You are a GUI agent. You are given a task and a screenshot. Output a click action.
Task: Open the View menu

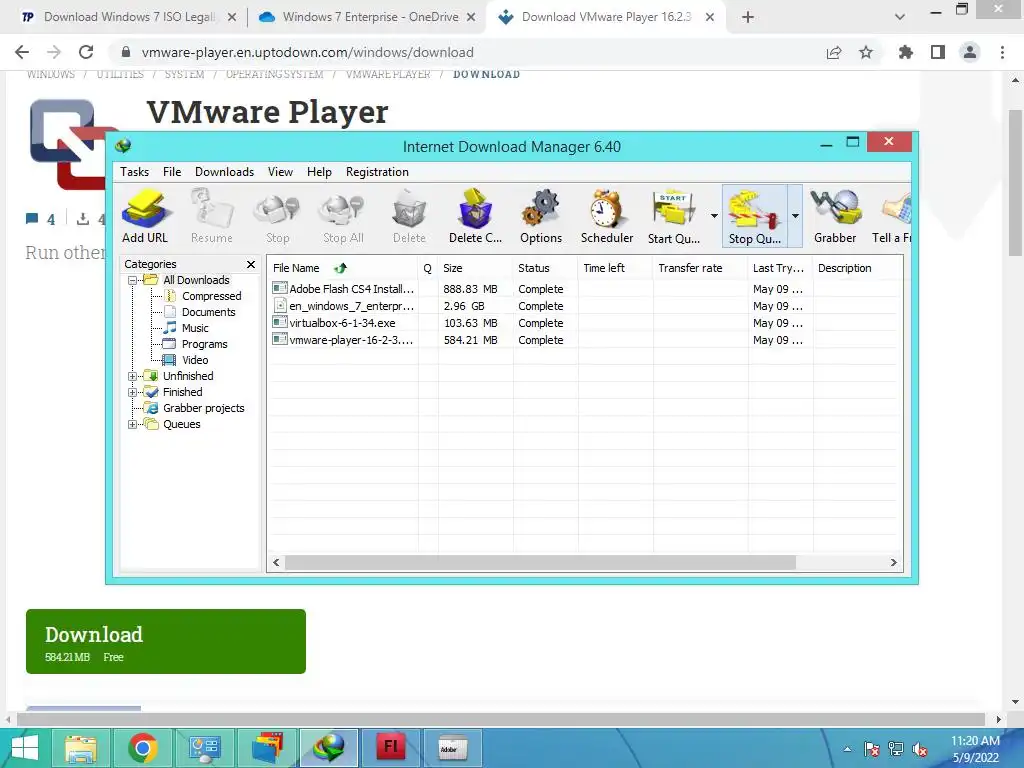[x=280, y=172]
